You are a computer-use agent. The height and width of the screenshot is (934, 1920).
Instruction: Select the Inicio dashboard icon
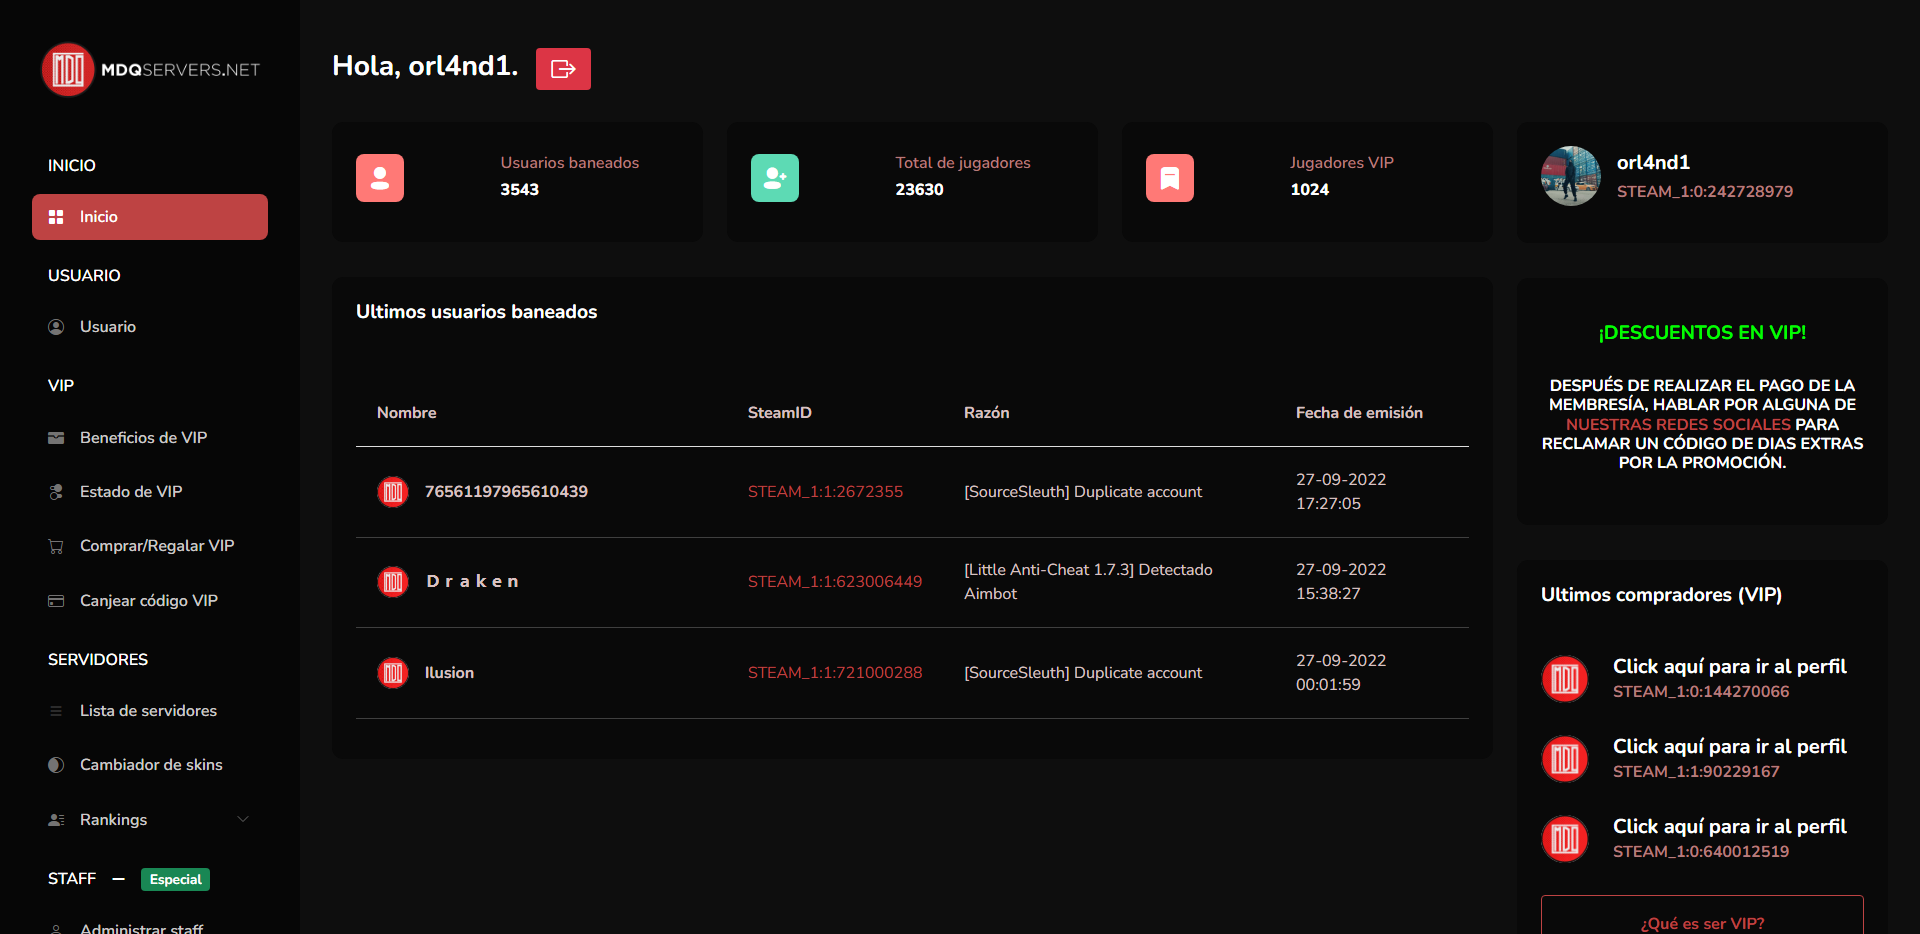pos(56,216)
